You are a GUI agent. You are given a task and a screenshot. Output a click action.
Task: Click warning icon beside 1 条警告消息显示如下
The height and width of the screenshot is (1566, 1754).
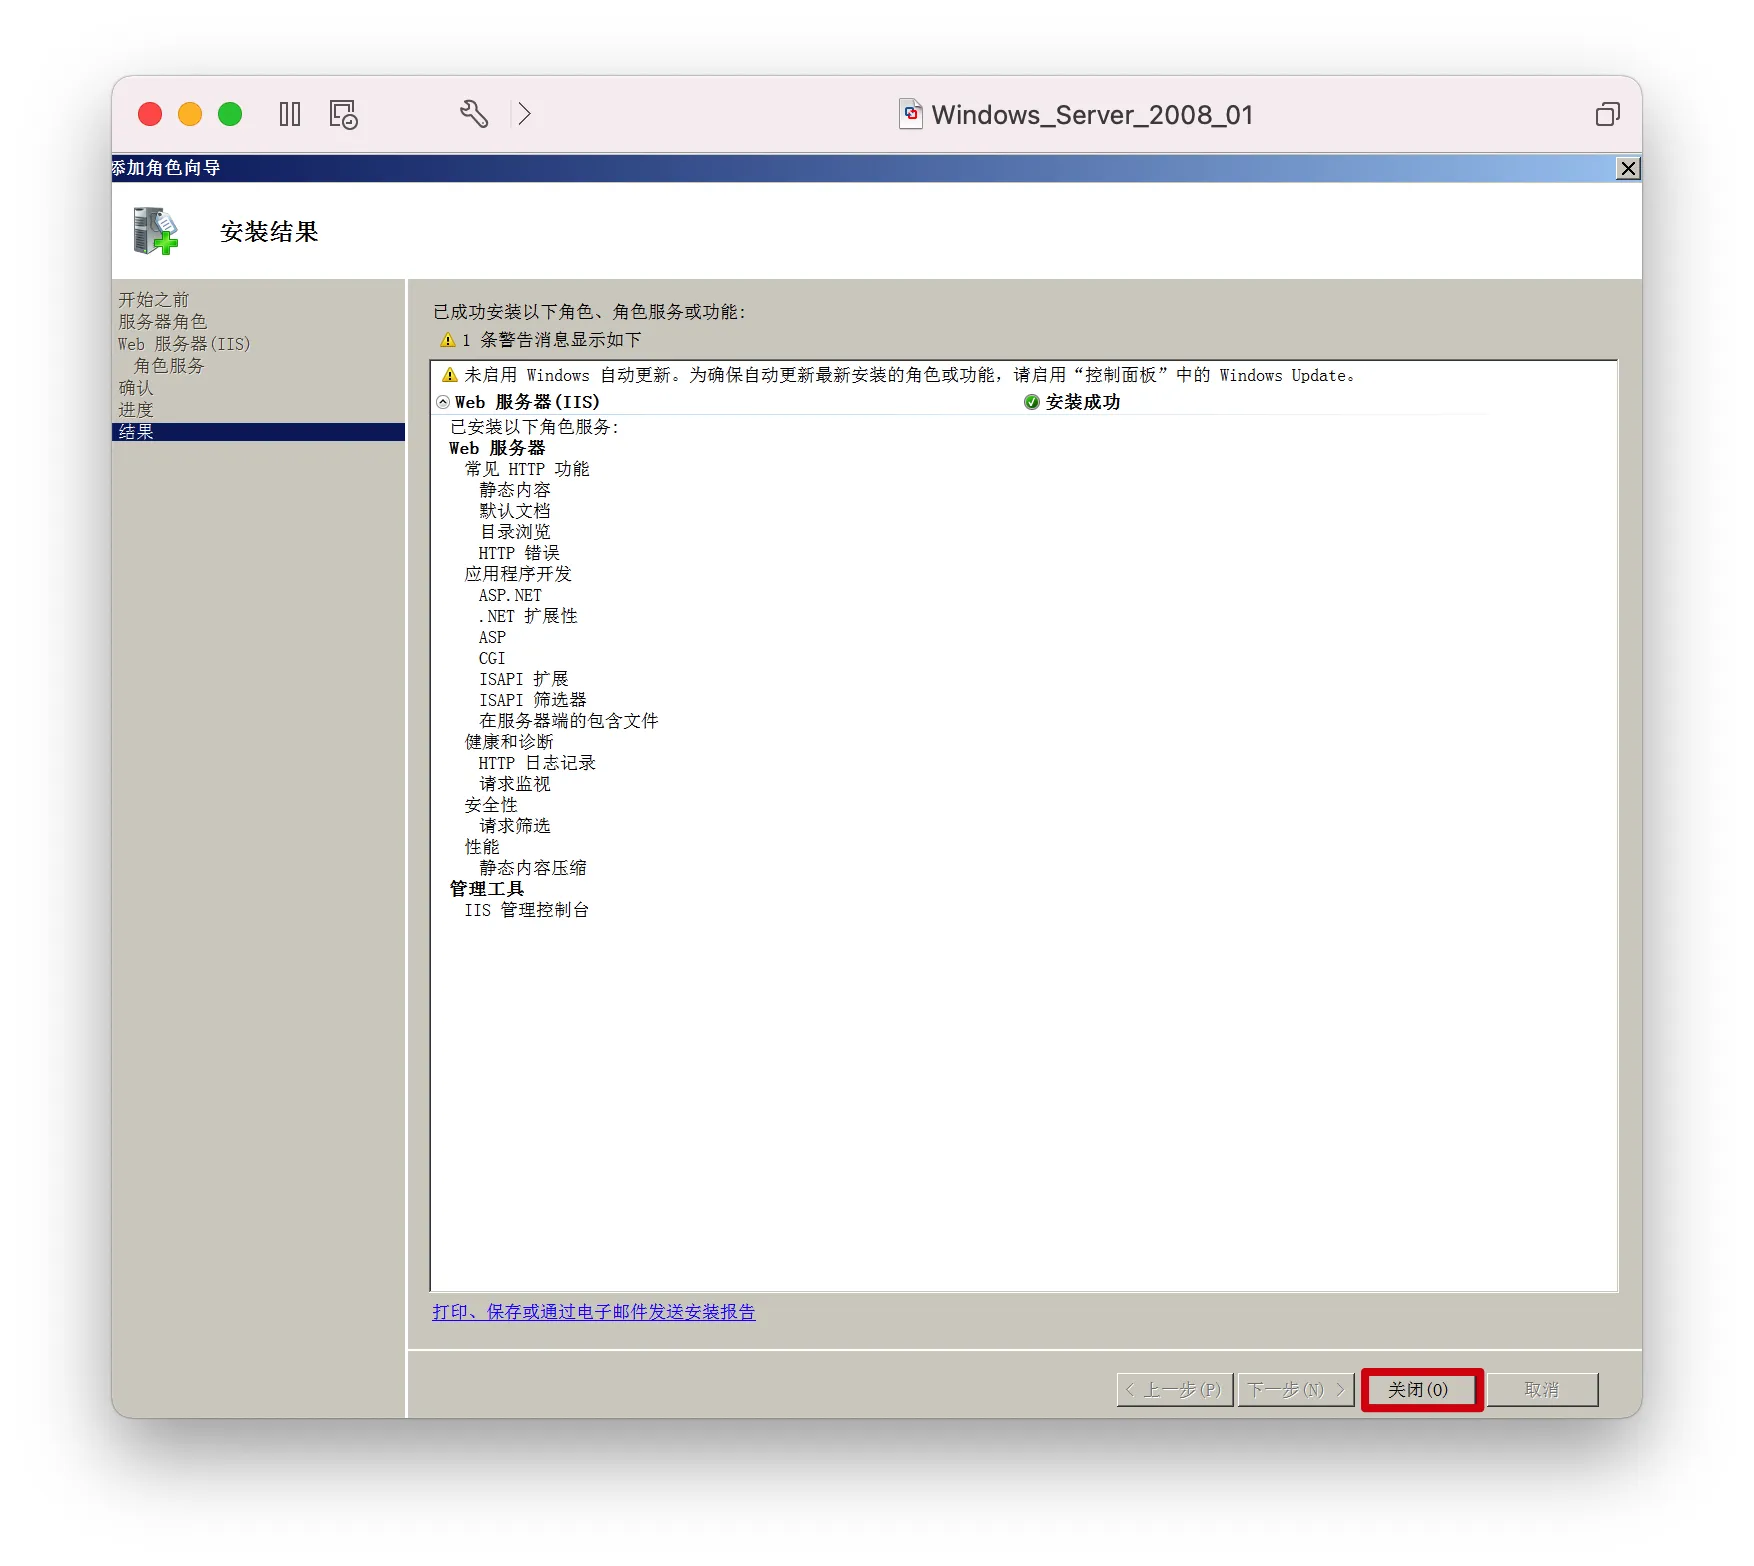click(448, 340)
